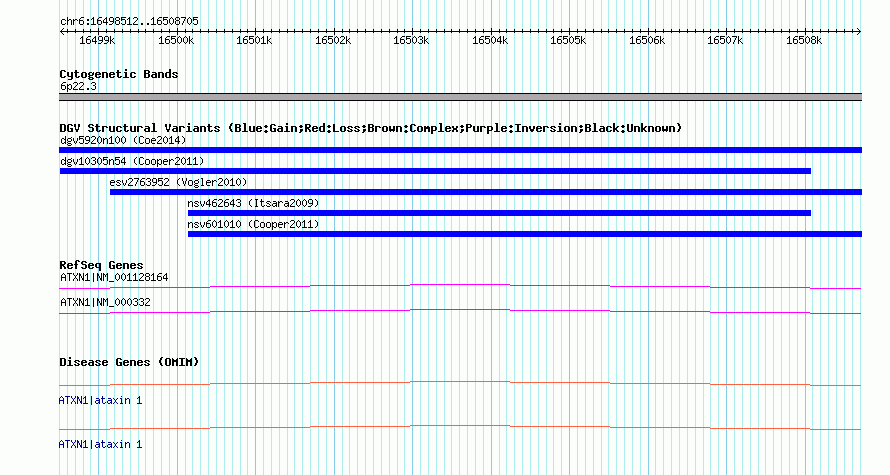Viewport: 890px width, 475px height.
Task: Click the DGV Structural Variants track heading
Action: (370, 128)
